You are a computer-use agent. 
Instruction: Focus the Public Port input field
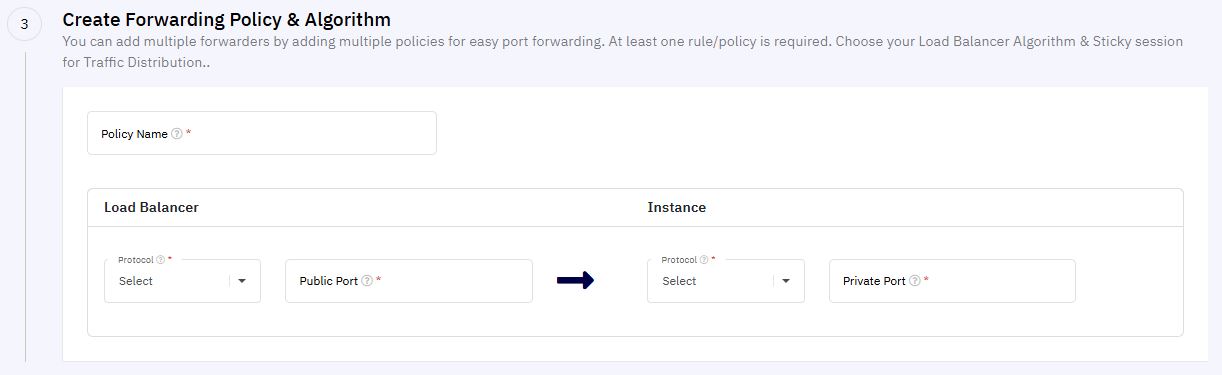408,281
